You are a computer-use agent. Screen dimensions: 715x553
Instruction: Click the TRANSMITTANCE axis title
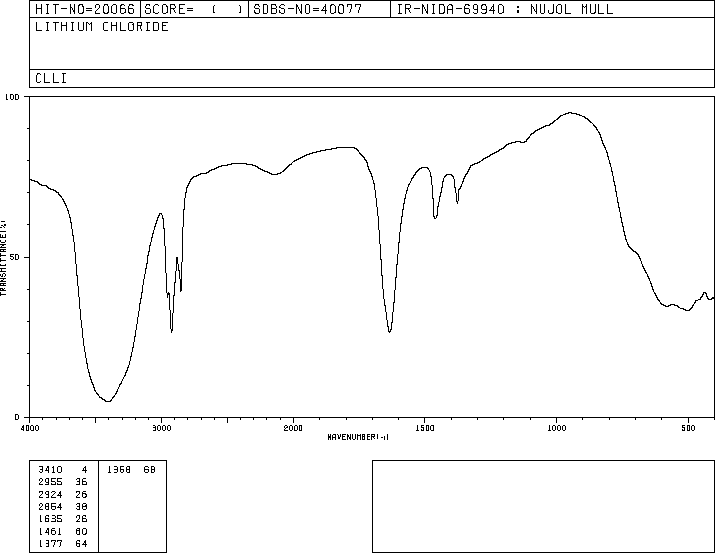click(x=3, y=258)
